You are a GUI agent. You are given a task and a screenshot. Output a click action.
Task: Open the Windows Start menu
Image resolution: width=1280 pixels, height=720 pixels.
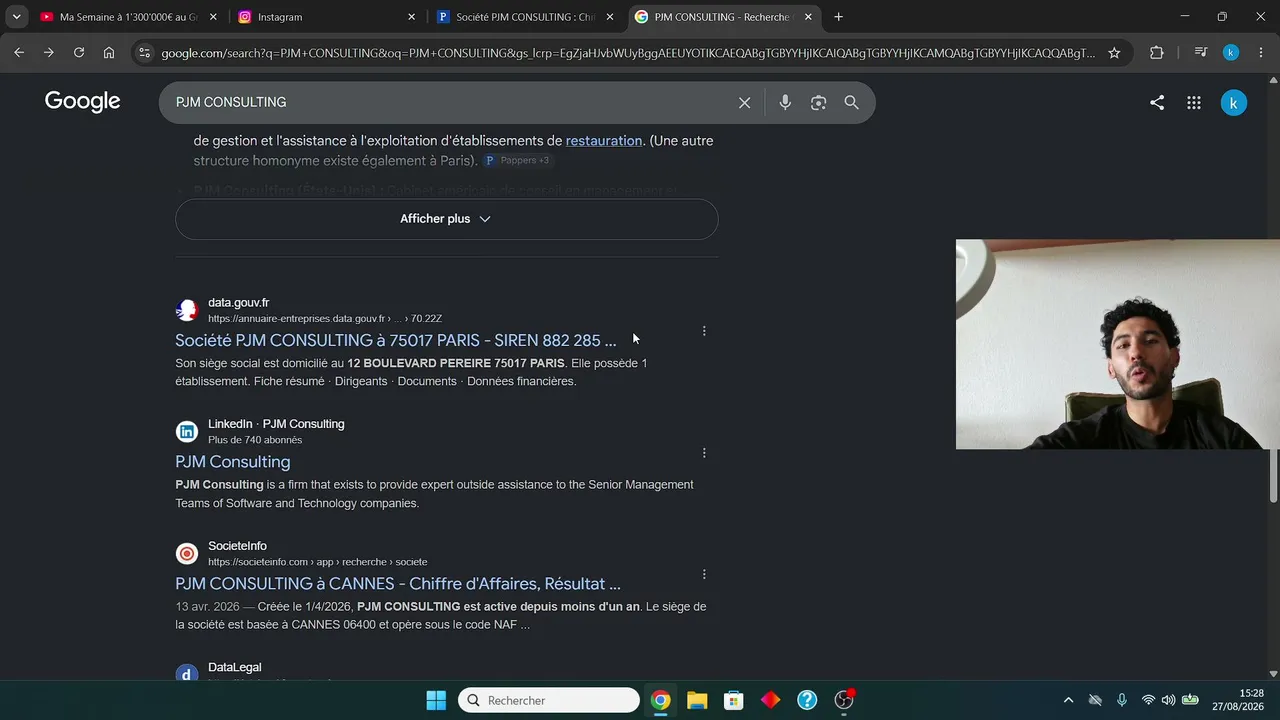[436, 700]
